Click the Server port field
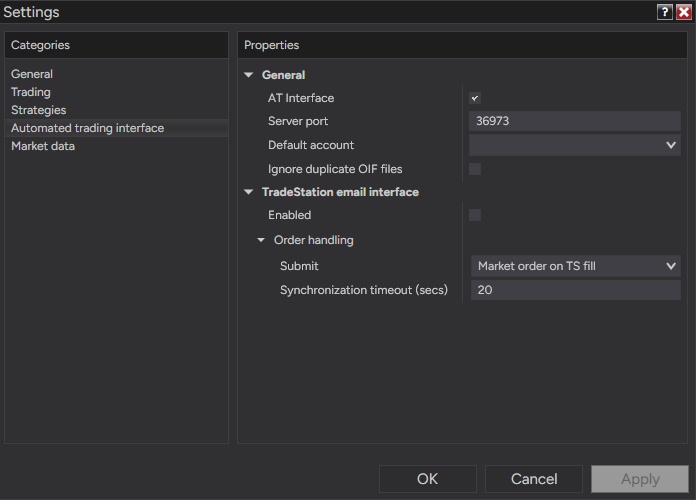 tap(575, 121)
